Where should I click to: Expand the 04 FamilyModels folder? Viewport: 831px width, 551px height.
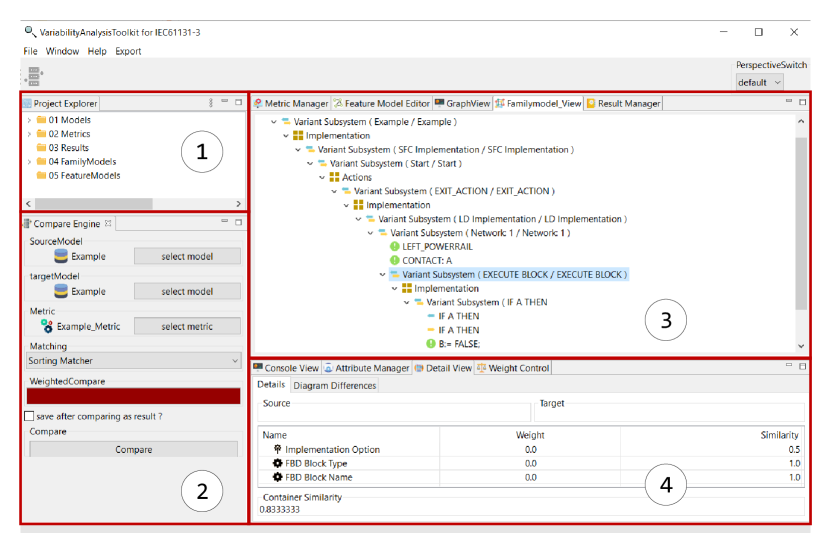29,162
